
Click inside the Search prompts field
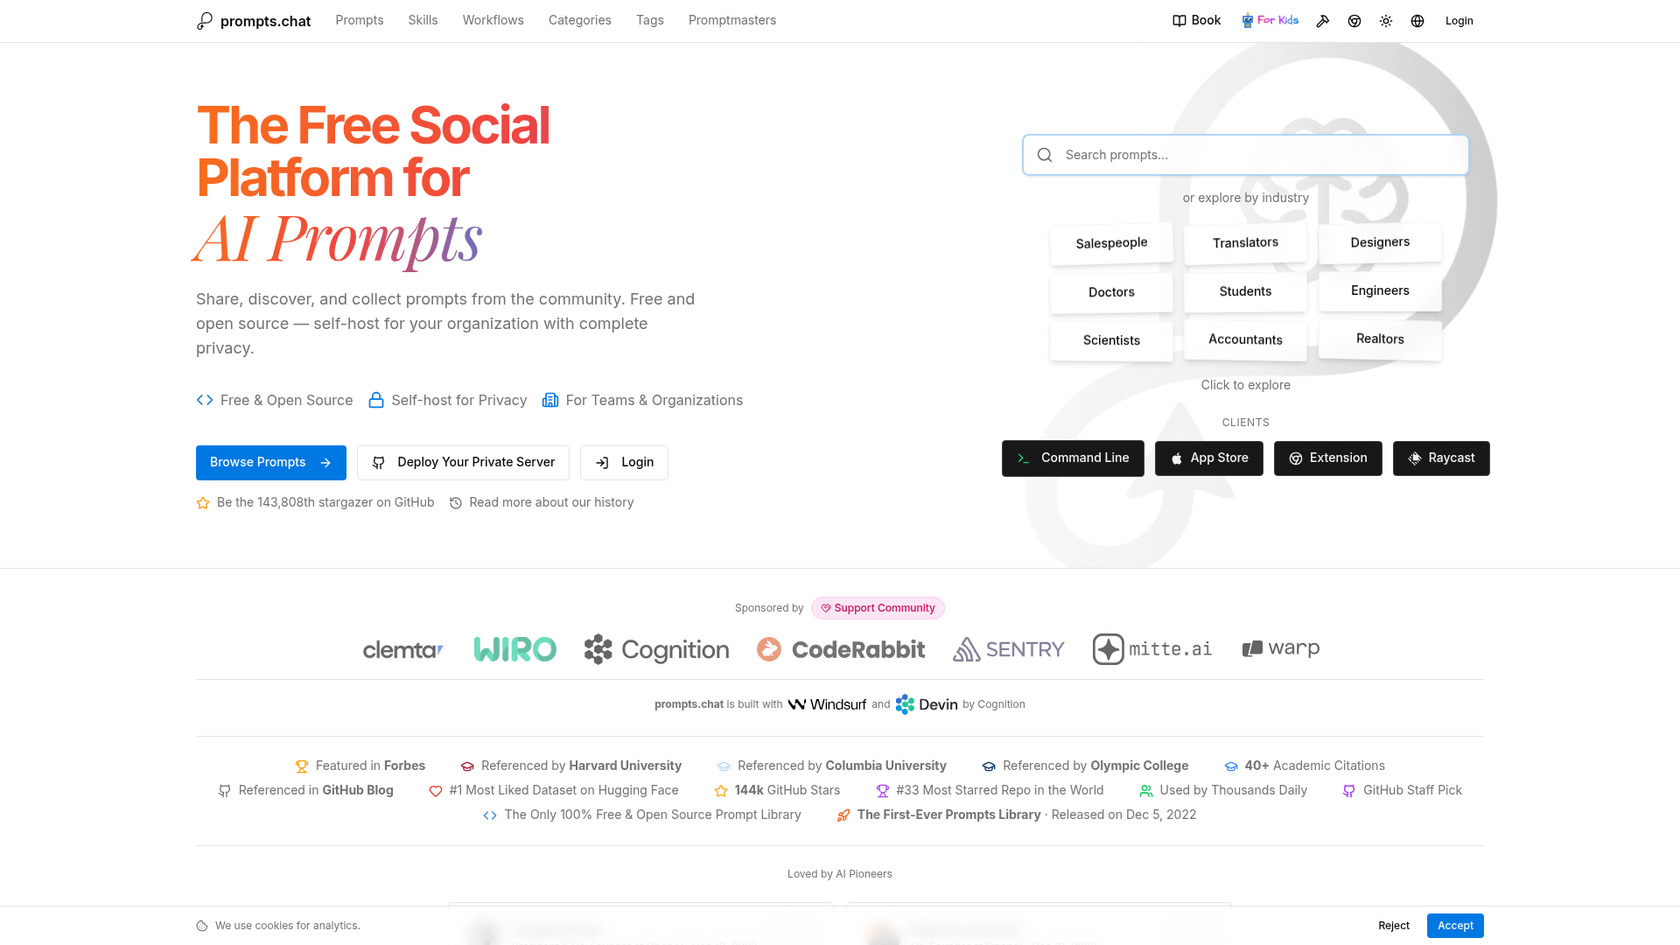click(1245, 155)
